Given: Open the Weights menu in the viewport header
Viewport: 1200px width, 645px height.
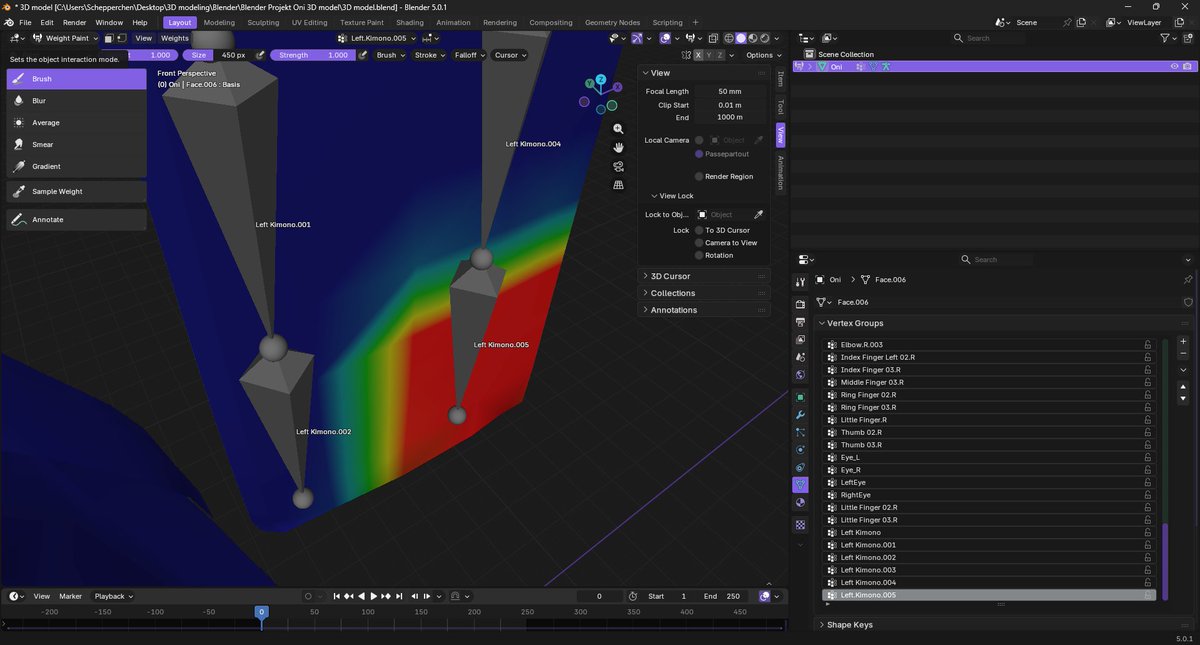Looking at the screenshot, I should [175, 38].
